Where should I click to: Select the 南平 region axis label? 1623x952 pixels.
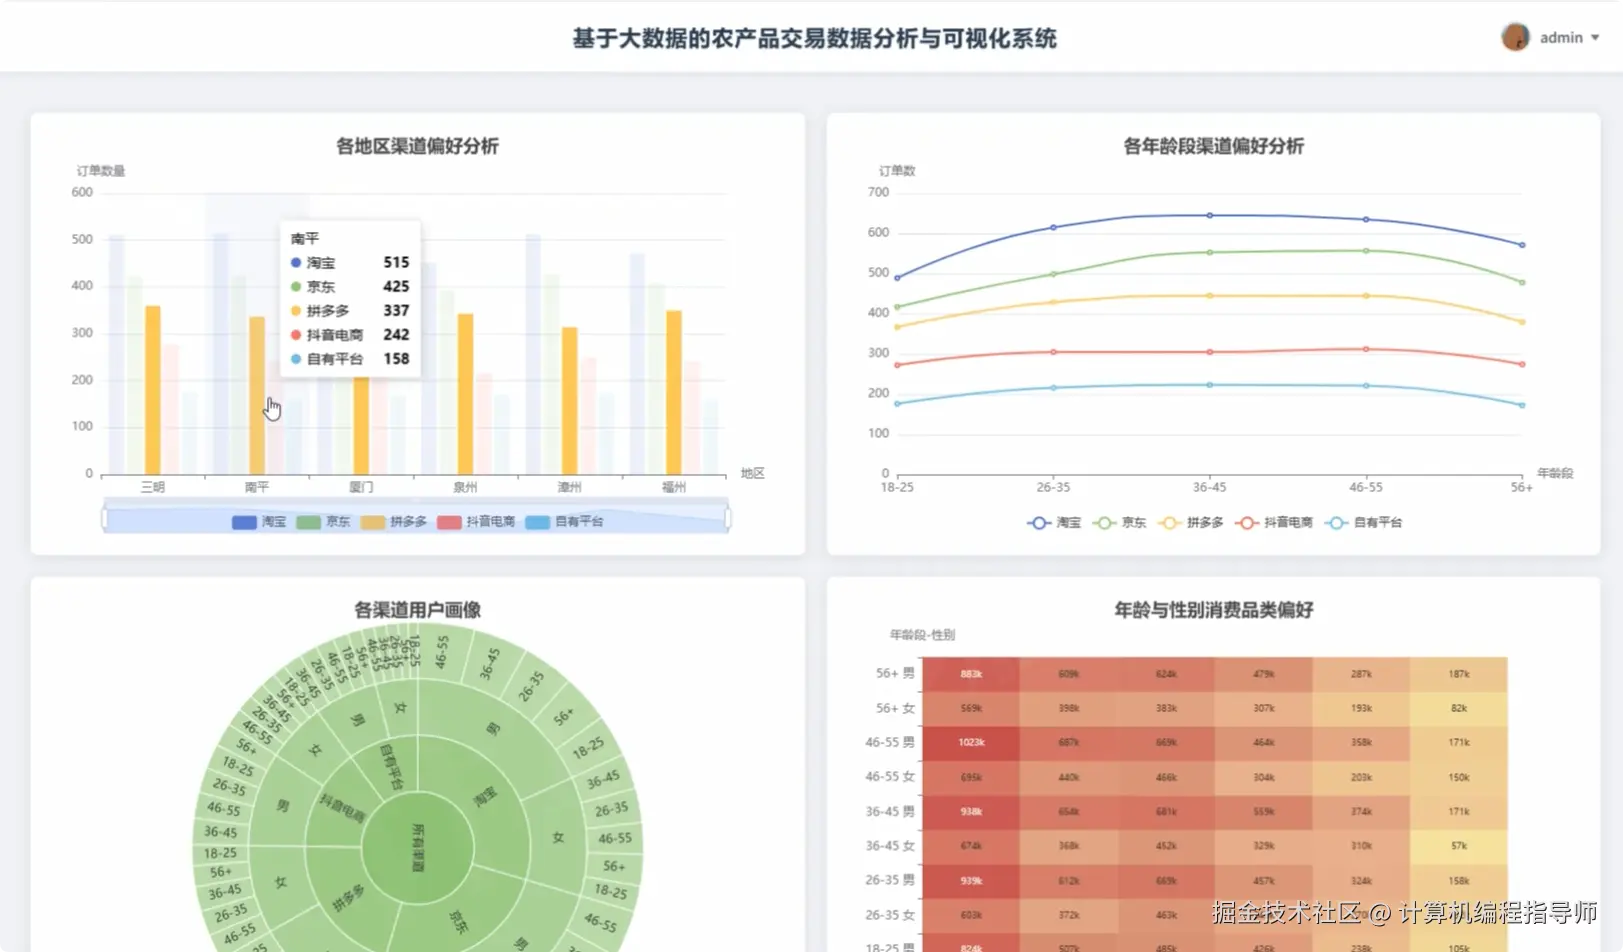[257, 487]
